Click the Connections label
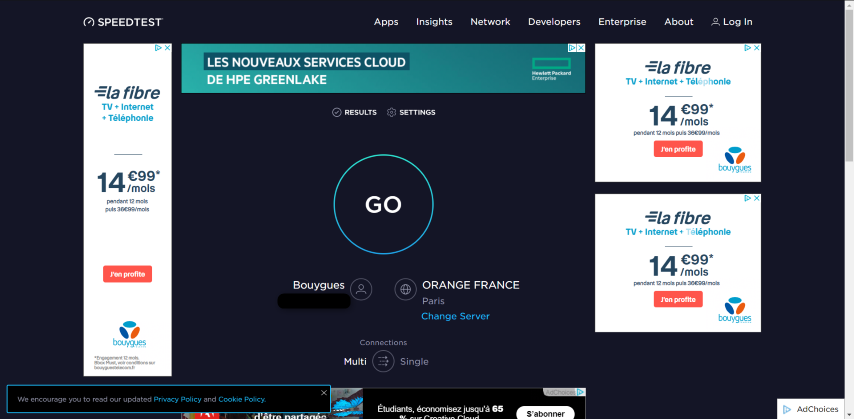The height and width of the screenshot is (419, 854). click(x=383, y=343)
